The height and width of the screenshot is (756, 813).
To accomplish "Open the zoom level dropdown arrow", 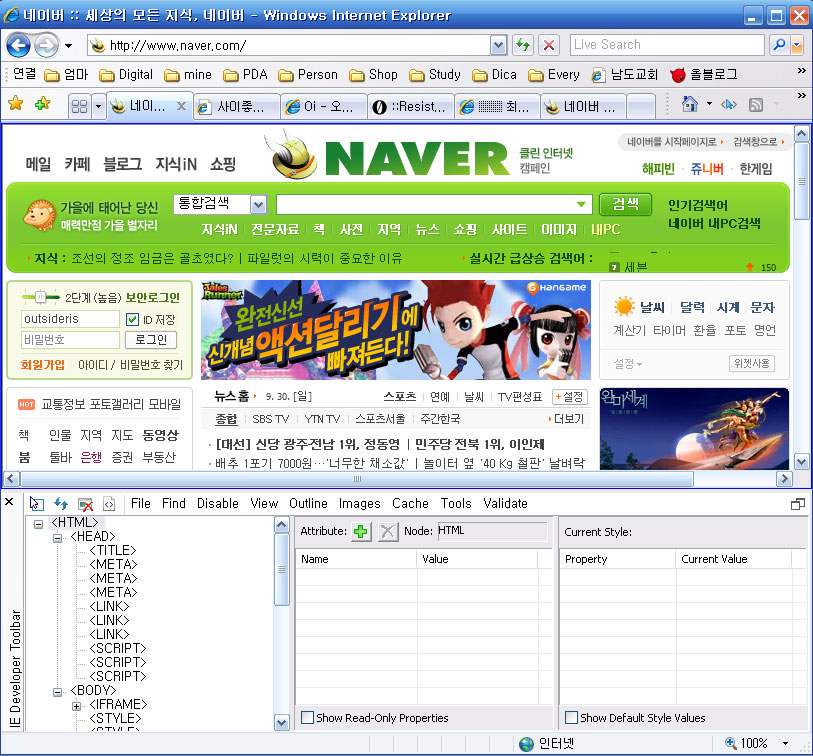I will pyautogui.click(x=786, y=744).
